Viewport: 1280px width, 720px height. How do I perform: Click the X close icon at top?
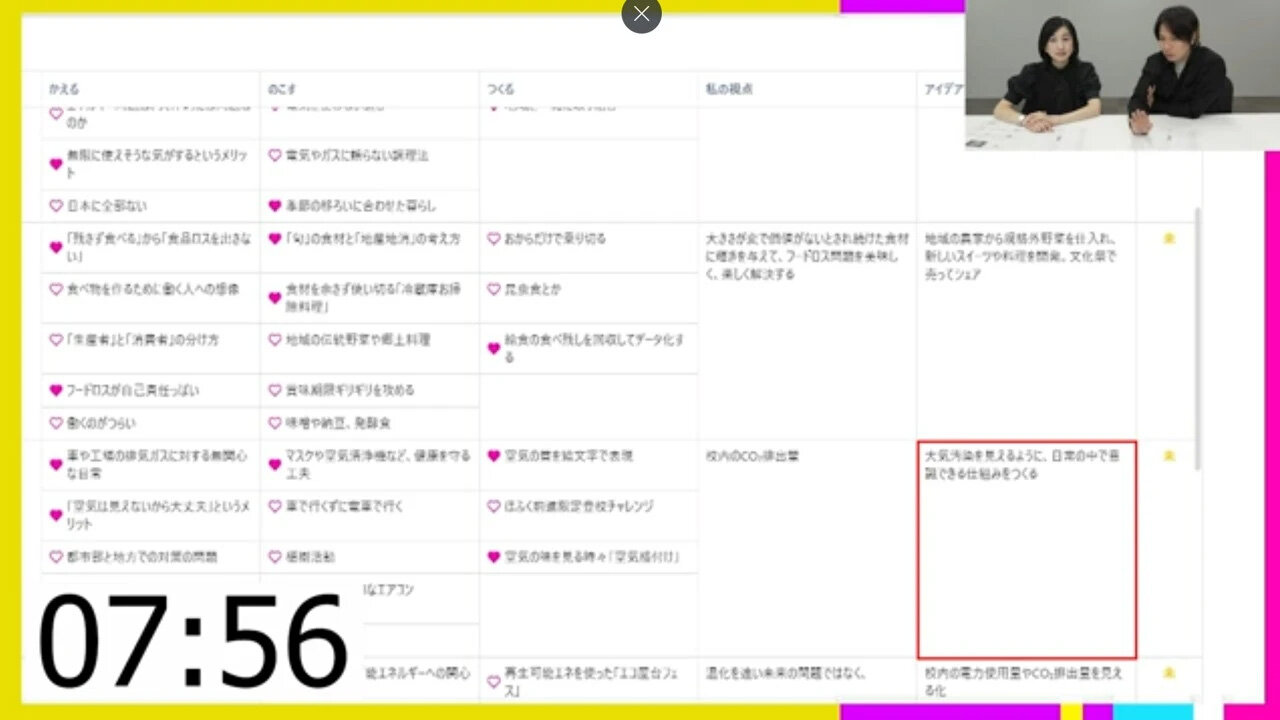(641, 14)
